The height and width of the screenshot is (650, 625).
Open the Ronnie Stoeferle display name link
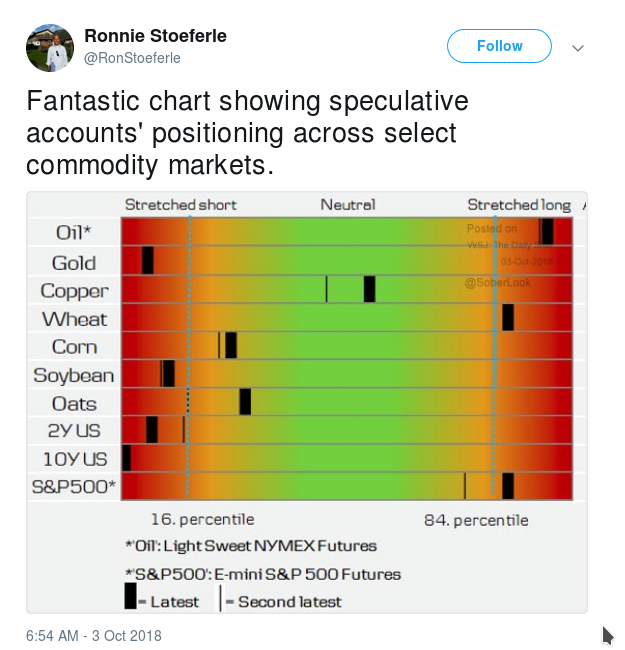[155, 36]
